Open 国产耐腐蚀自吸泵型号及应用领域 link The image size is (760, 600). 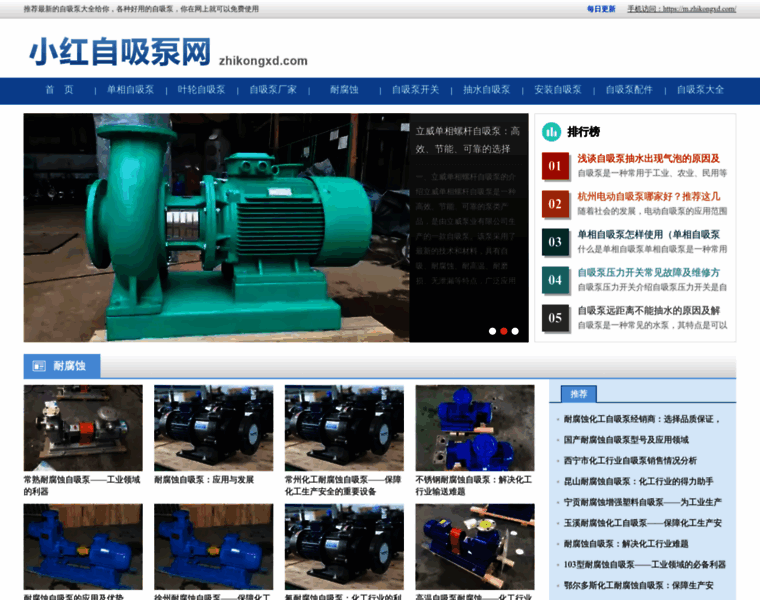[626, 440]
